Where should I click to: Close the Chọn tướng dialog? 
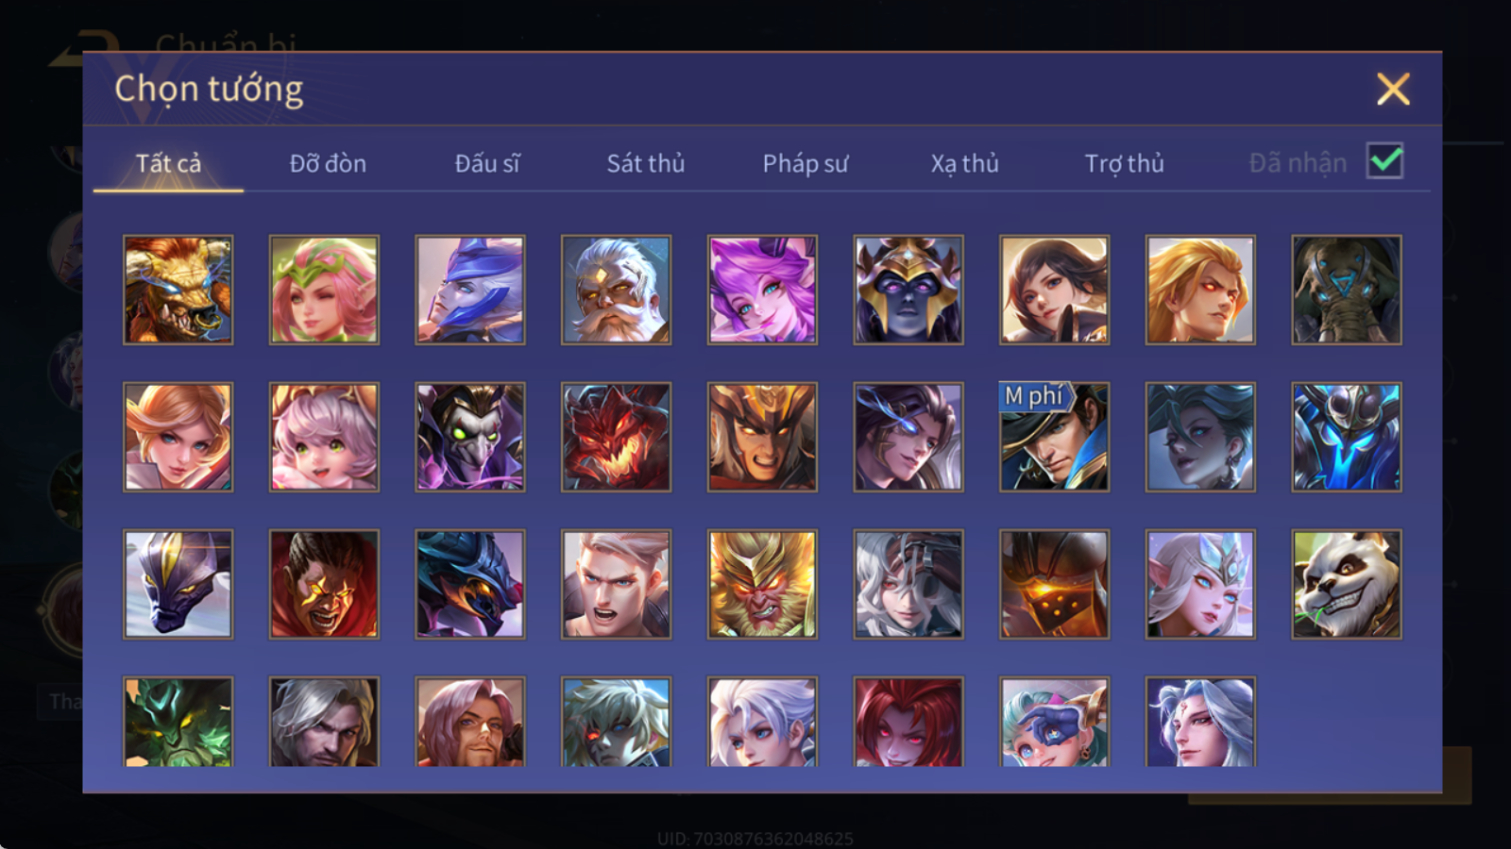tap(1393, 89)
